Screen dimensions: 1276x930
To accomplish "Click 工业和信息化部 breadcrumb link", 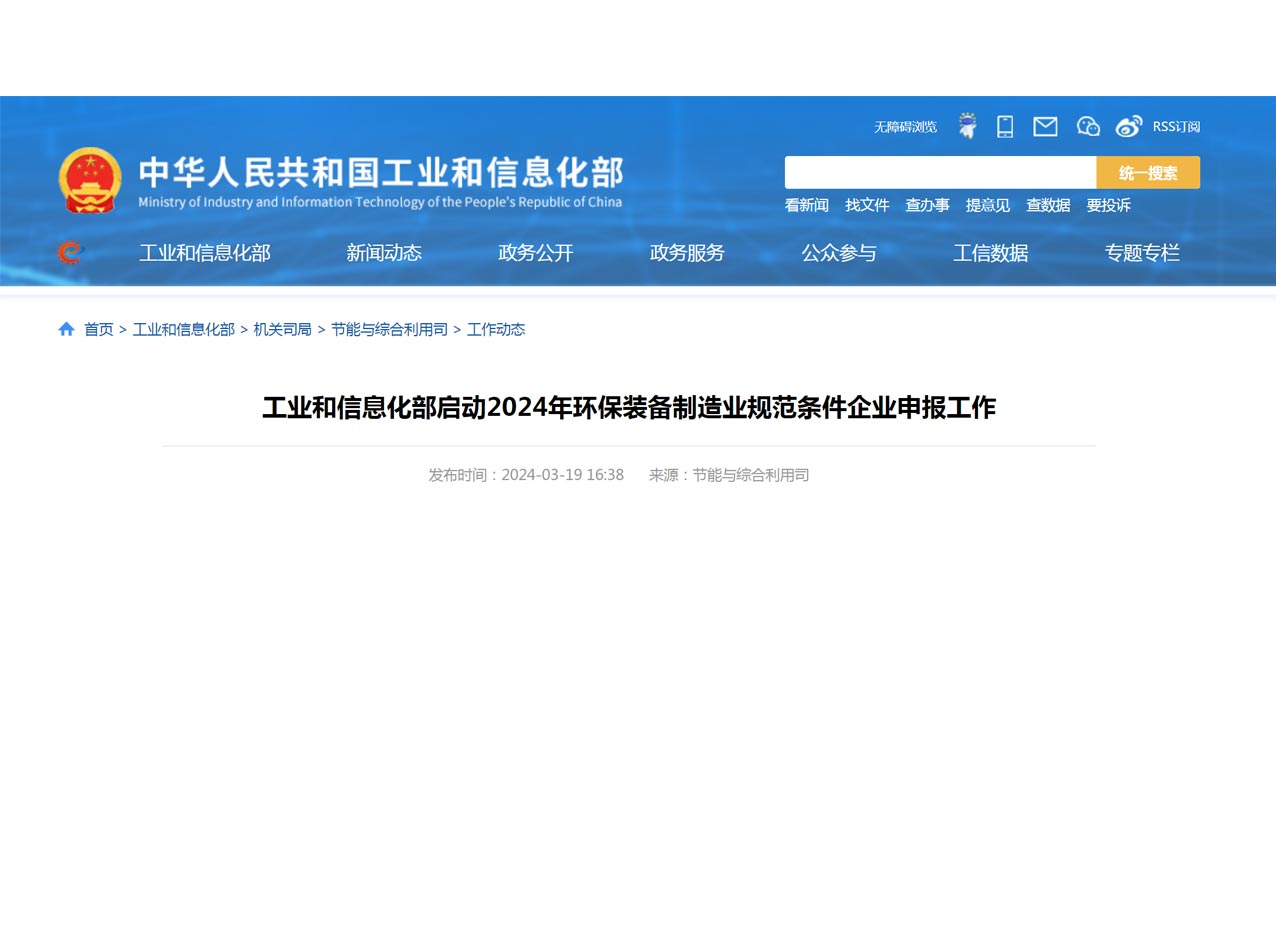I will [x=184, y=329].
